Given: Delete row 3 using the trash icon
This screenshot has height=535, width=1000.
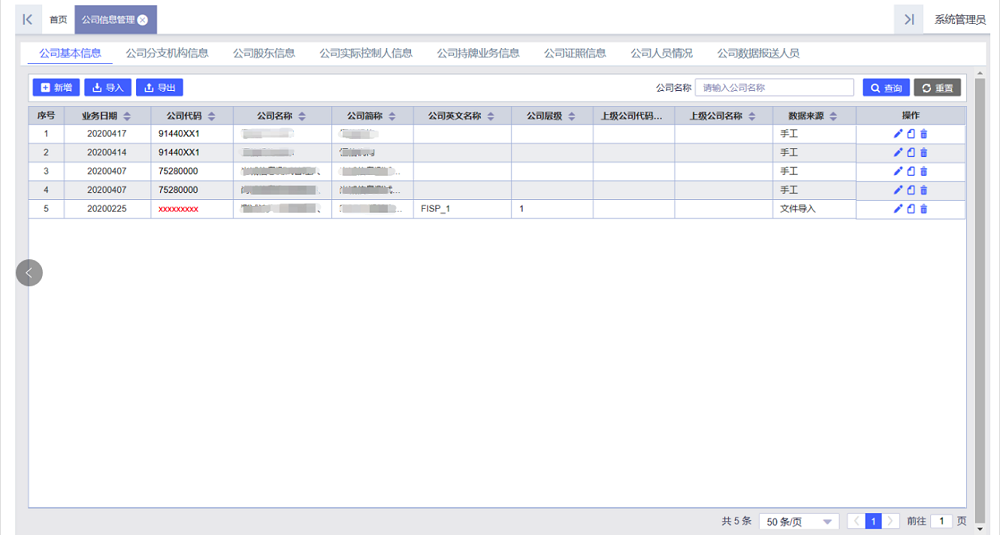Looking at the screenshot, I should [924, 171].
